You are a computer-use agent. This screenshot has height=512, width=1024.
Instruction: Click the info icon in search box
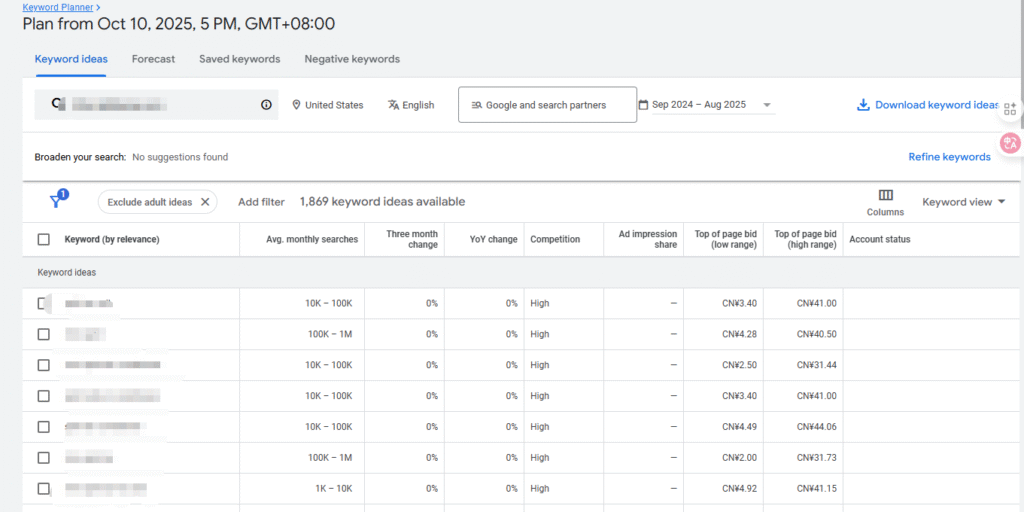pos(266,105)
